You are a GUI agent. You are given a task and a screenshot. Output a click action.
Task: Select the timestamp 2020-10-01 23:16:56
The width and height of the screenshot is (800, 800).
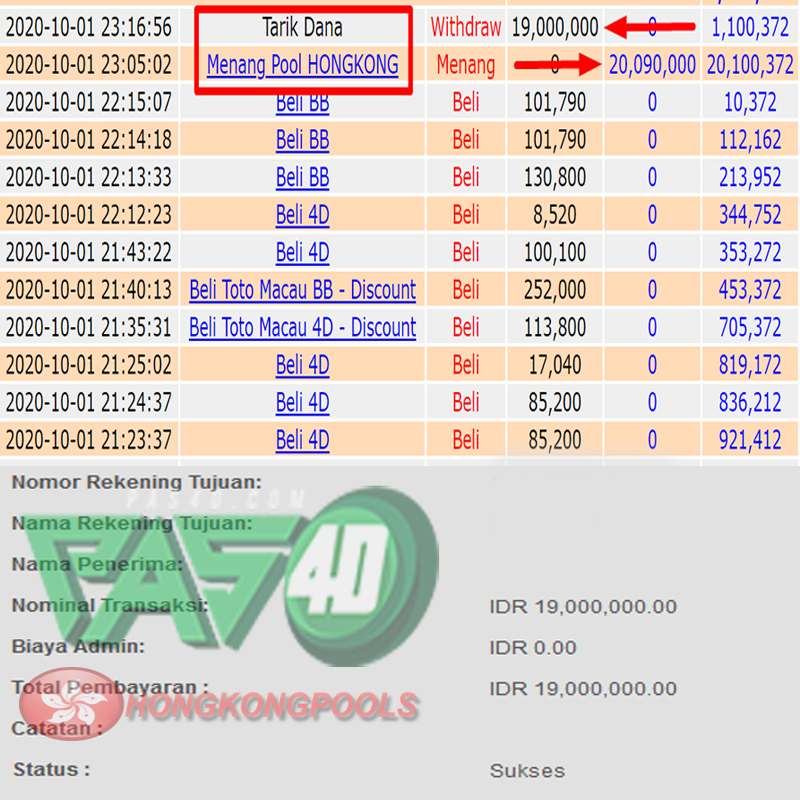[89, 27]
